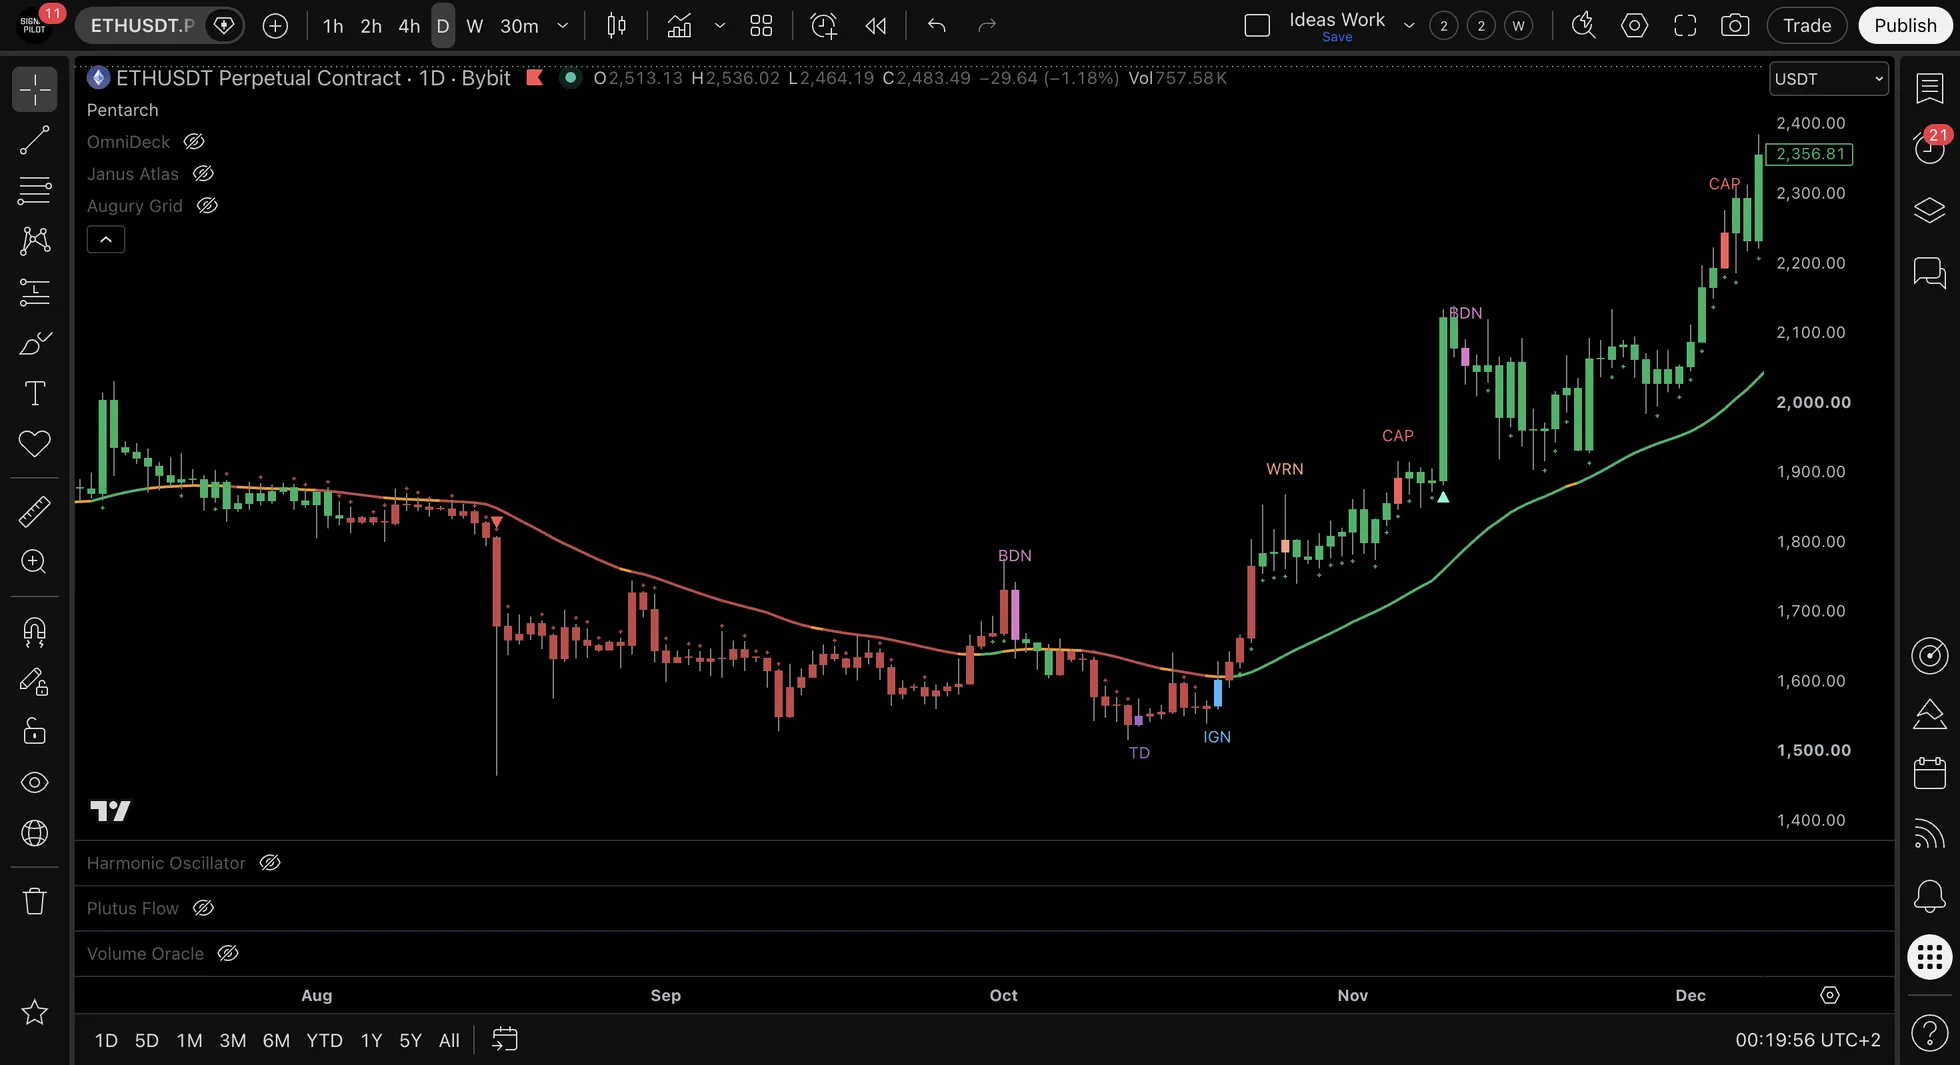Screen dimensions: 1960x1065
Task: Open go to date calendar
Action: [x=505, y=1040]
